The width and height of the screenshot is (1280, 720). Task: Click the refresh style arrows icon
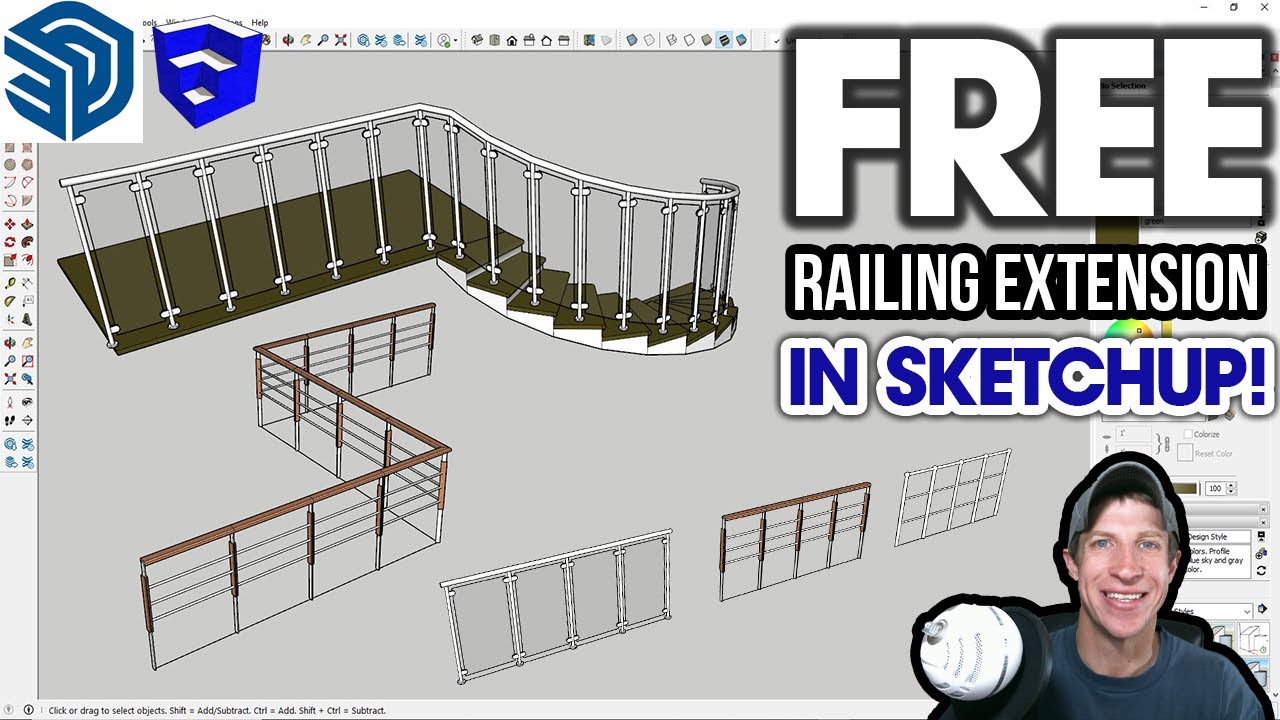click(x=1261, y=571)
